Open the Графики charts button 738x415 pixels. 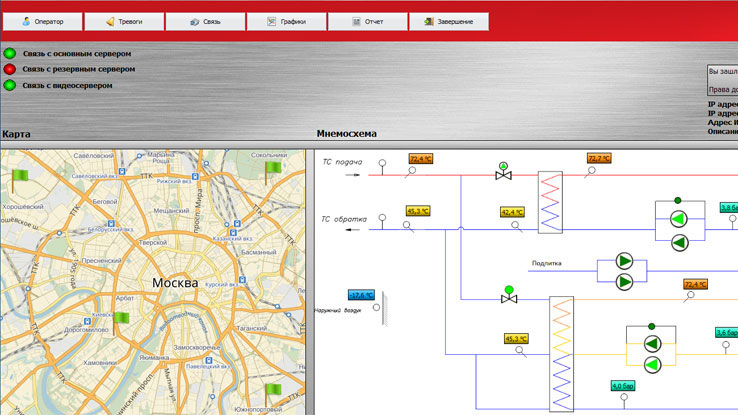(x=286, y=22)
